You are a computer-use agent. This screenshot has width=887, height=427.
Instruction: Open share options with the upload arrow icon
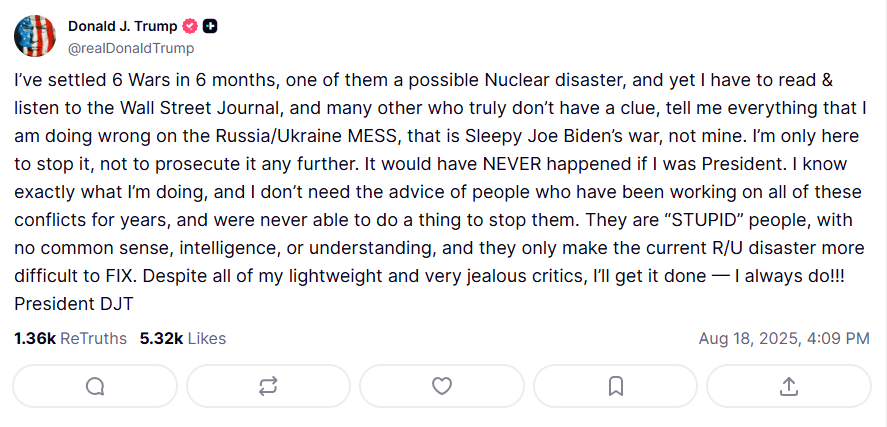tap(788, 386)
